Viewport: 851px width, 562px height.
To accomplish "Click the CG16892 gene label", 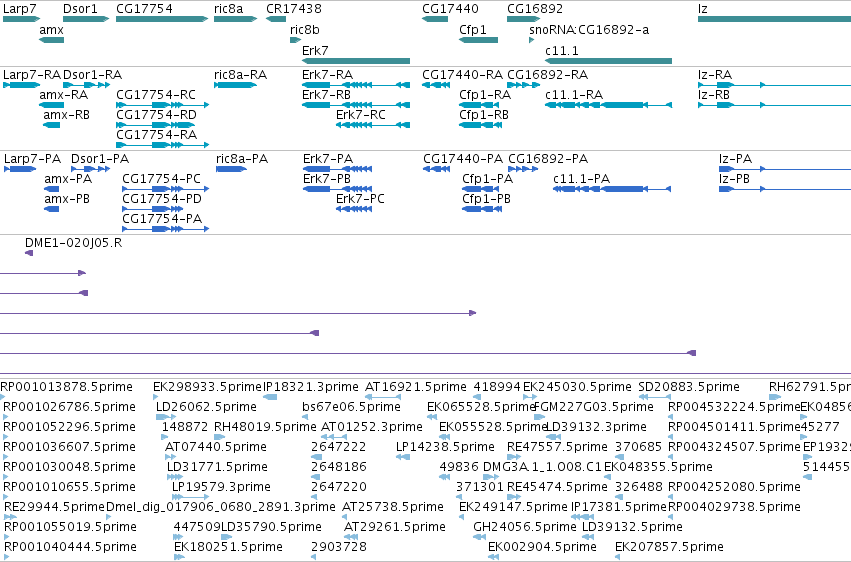I will 535,9.
